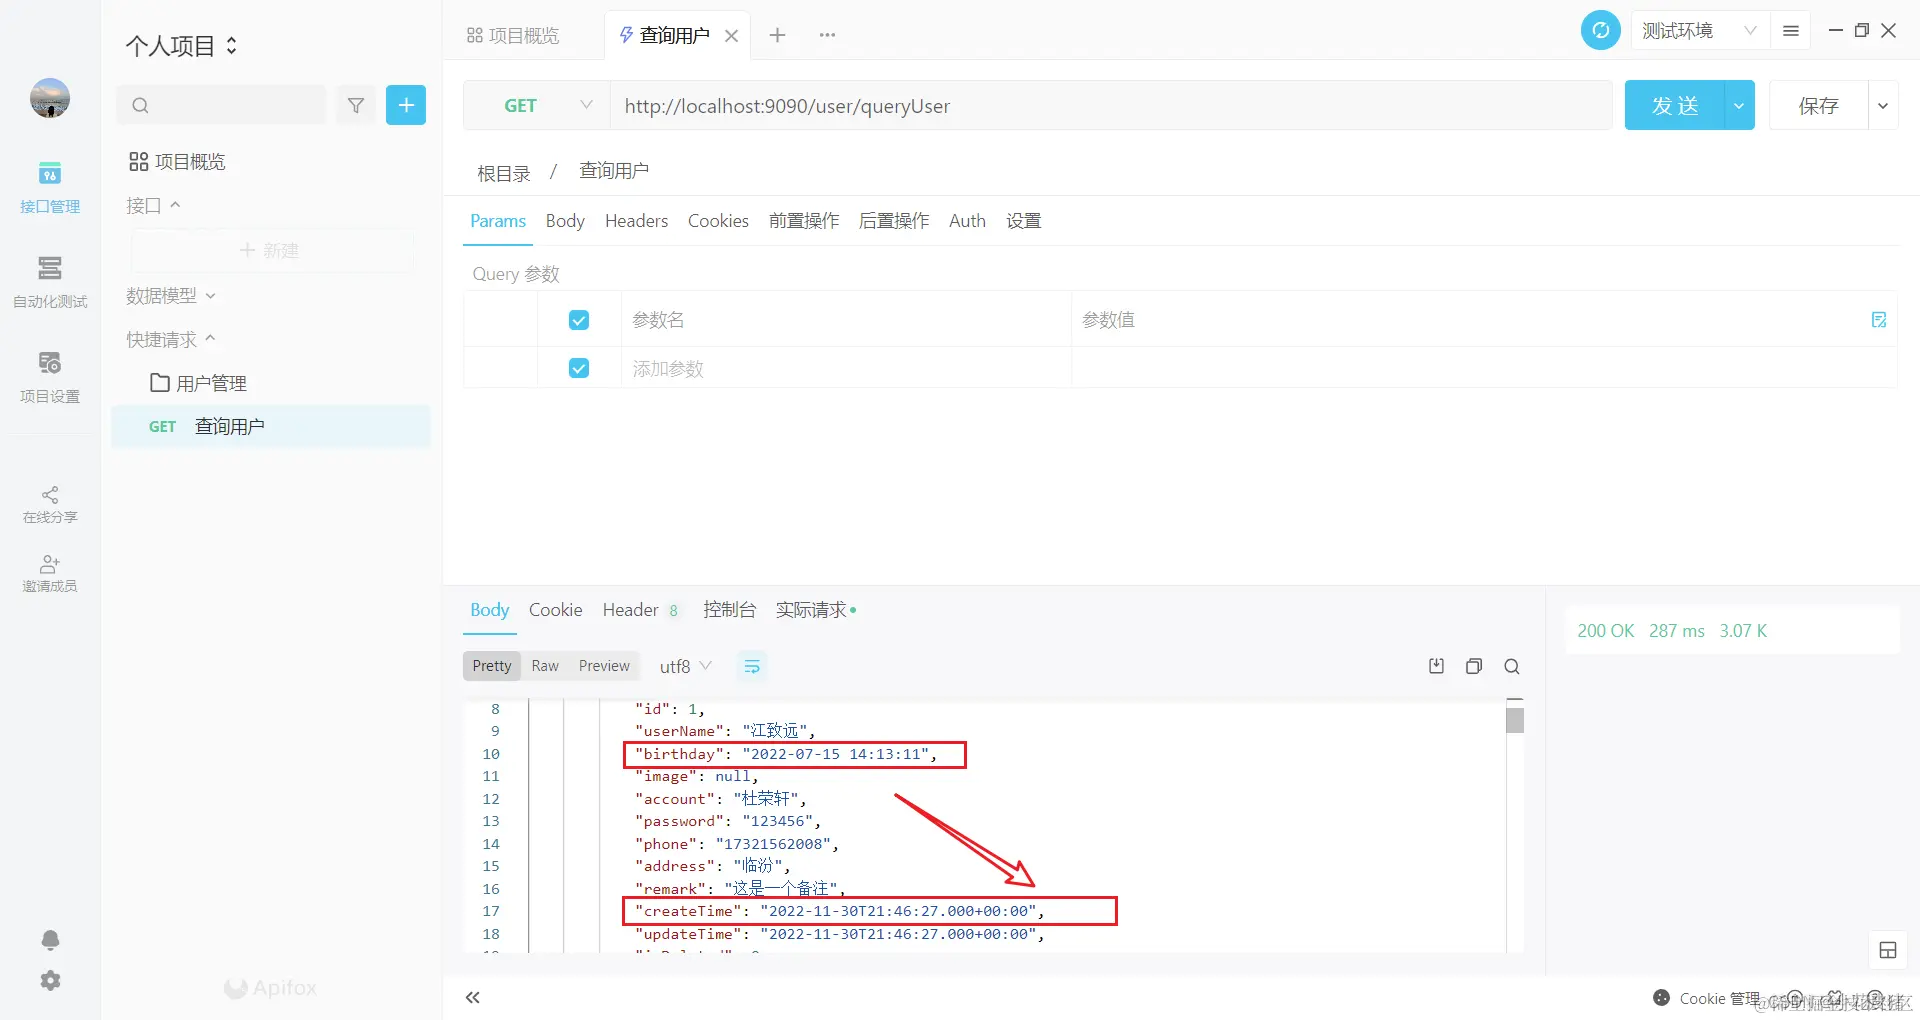Open the GET method dropdown
1920x1020 pixels.
click(537, 106)
